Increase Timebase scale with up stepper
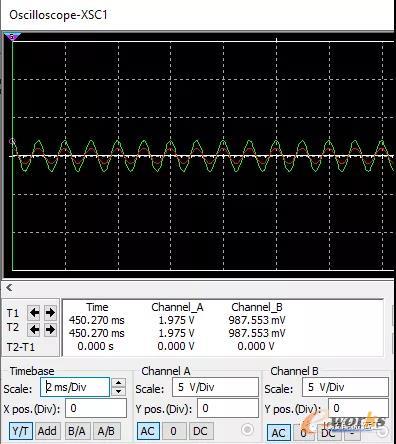 [x=119, y=383]
